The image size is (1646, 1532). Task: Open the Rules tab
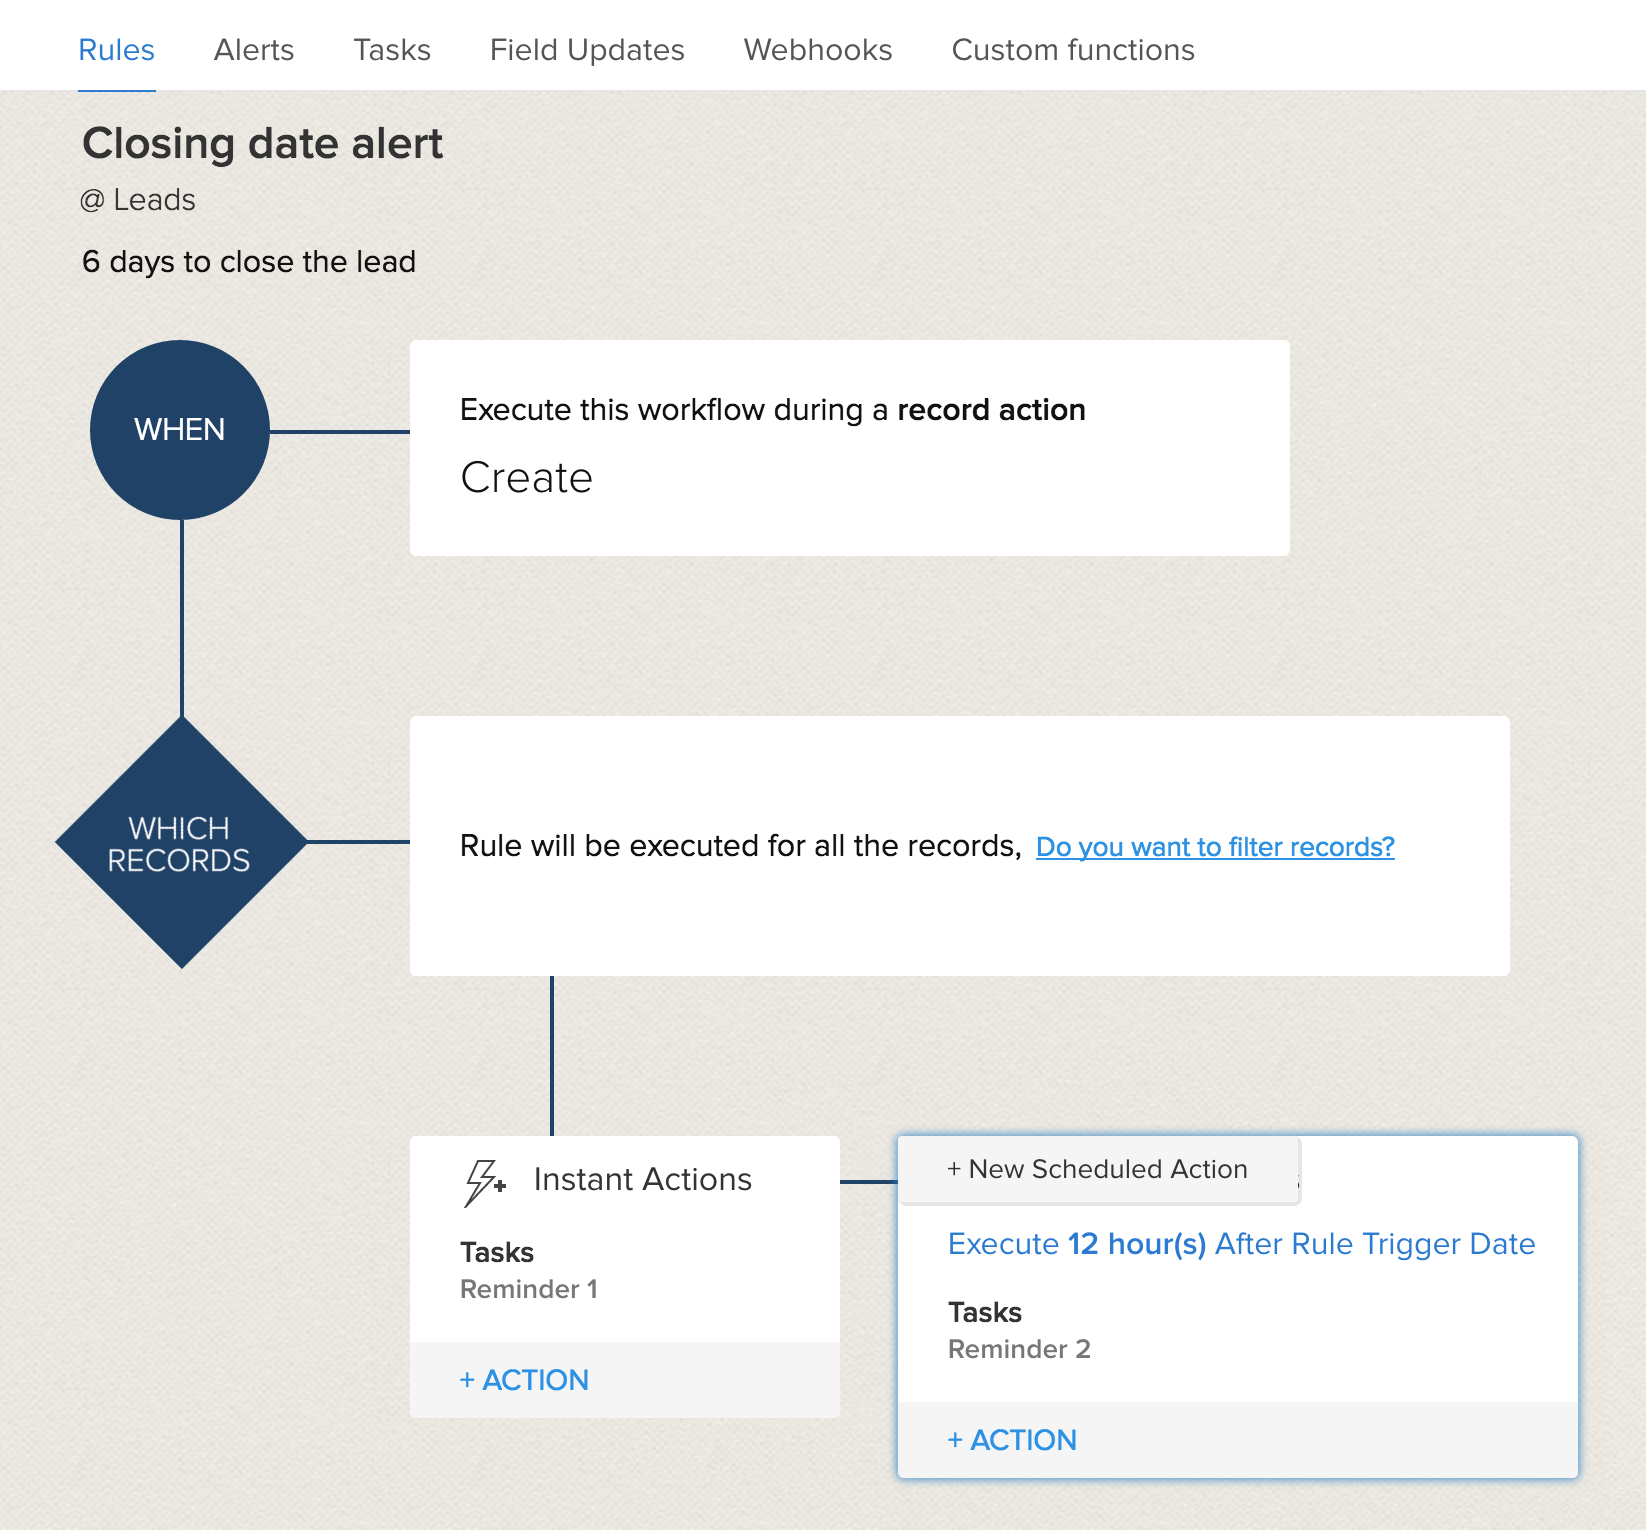(116, 50)
